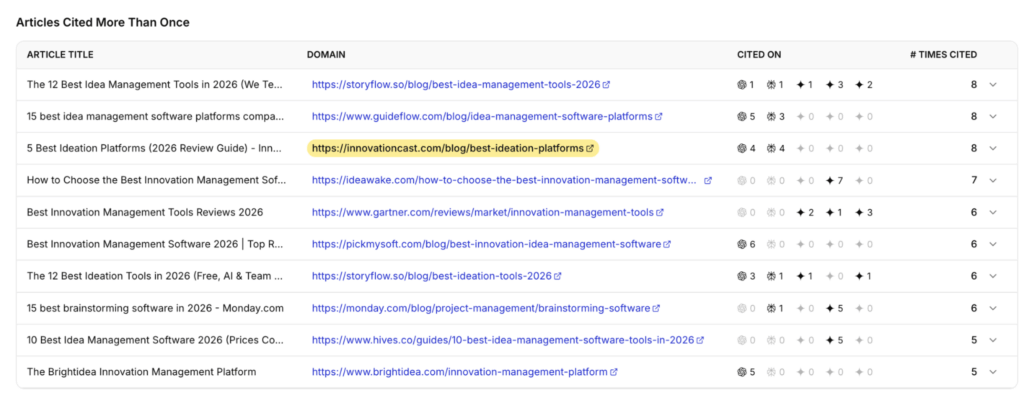Click ChatGPT icon with count 3, best-ideation-tools row
The height and width of the screenshot is (402, 1024).
coord(742,277)
